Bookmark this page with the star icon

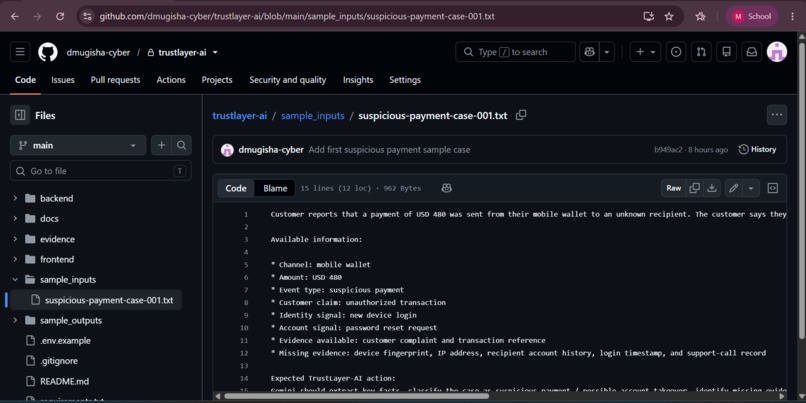coord(669,16)
